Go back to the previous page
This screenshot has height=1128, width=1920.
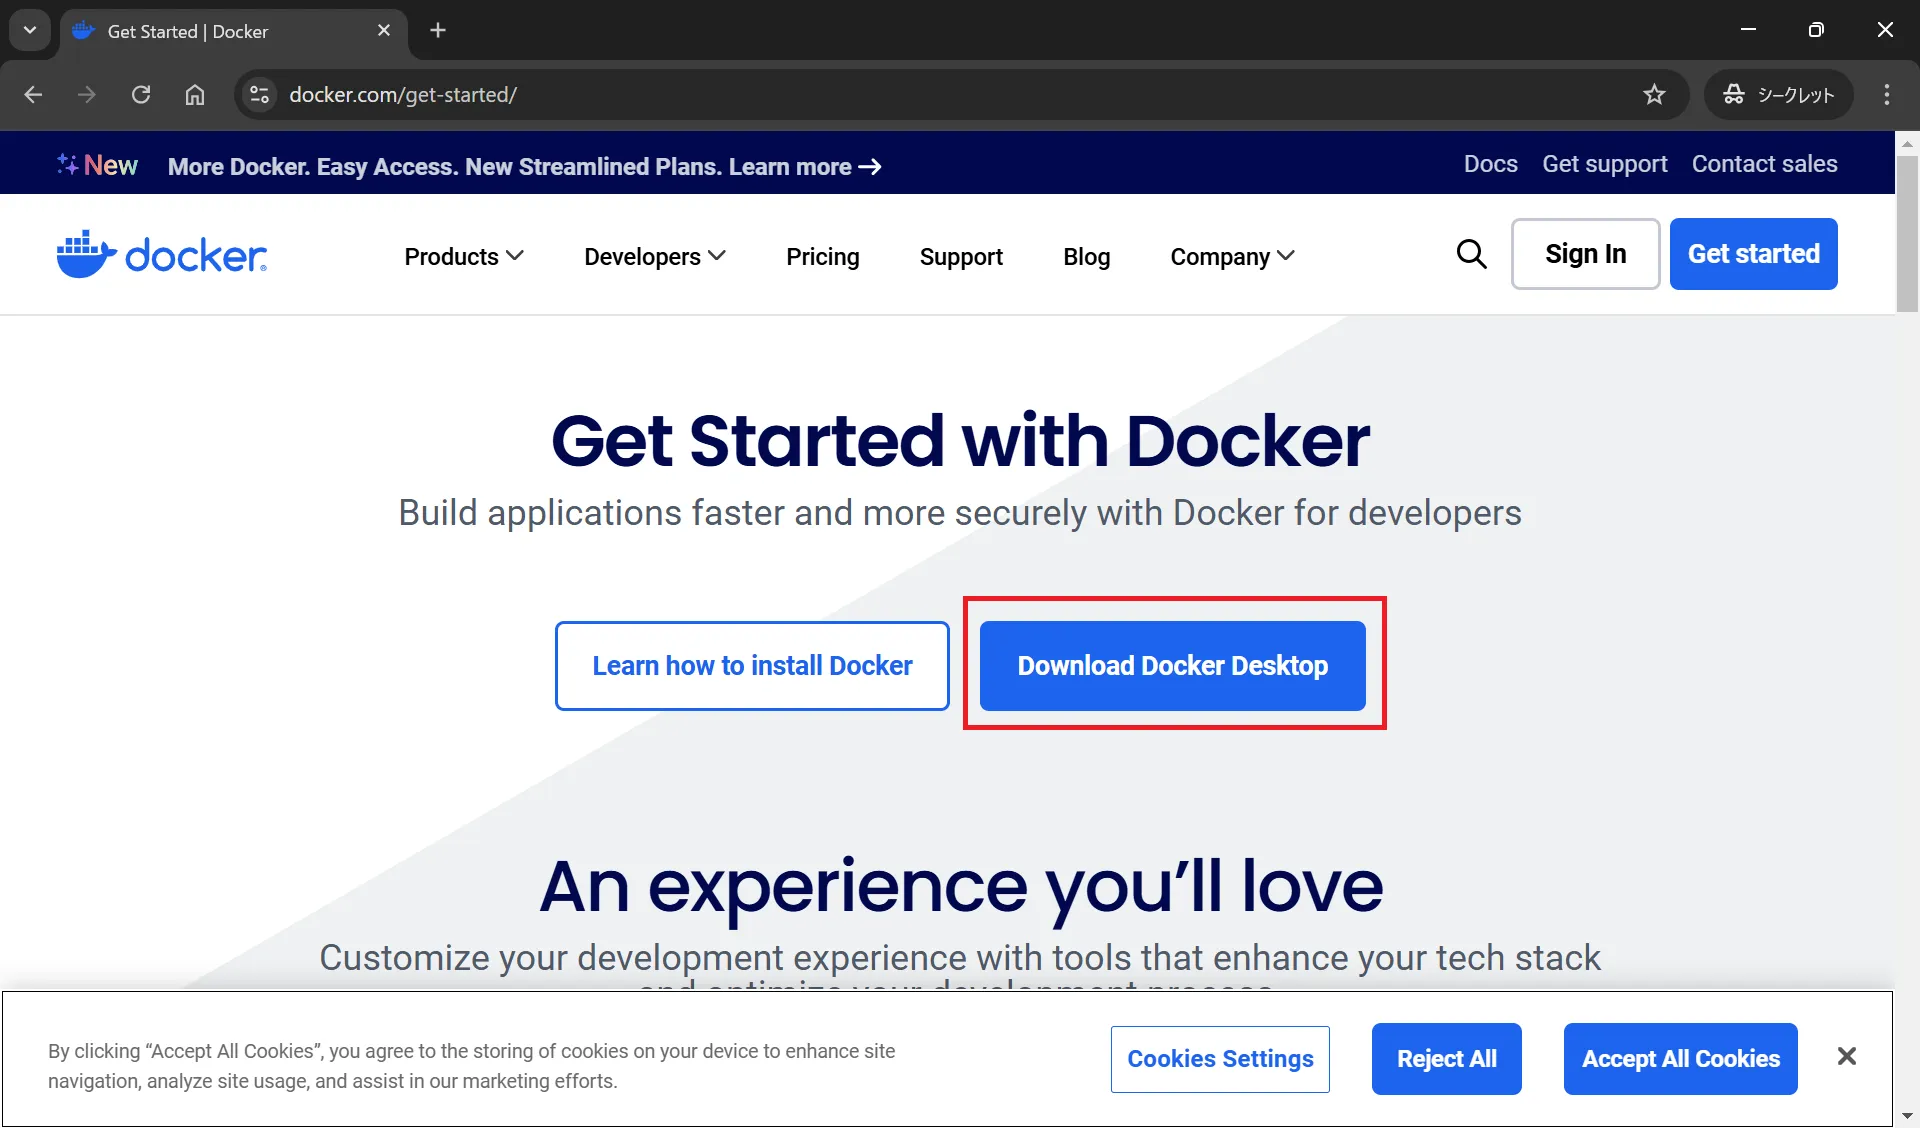[33, 94]
